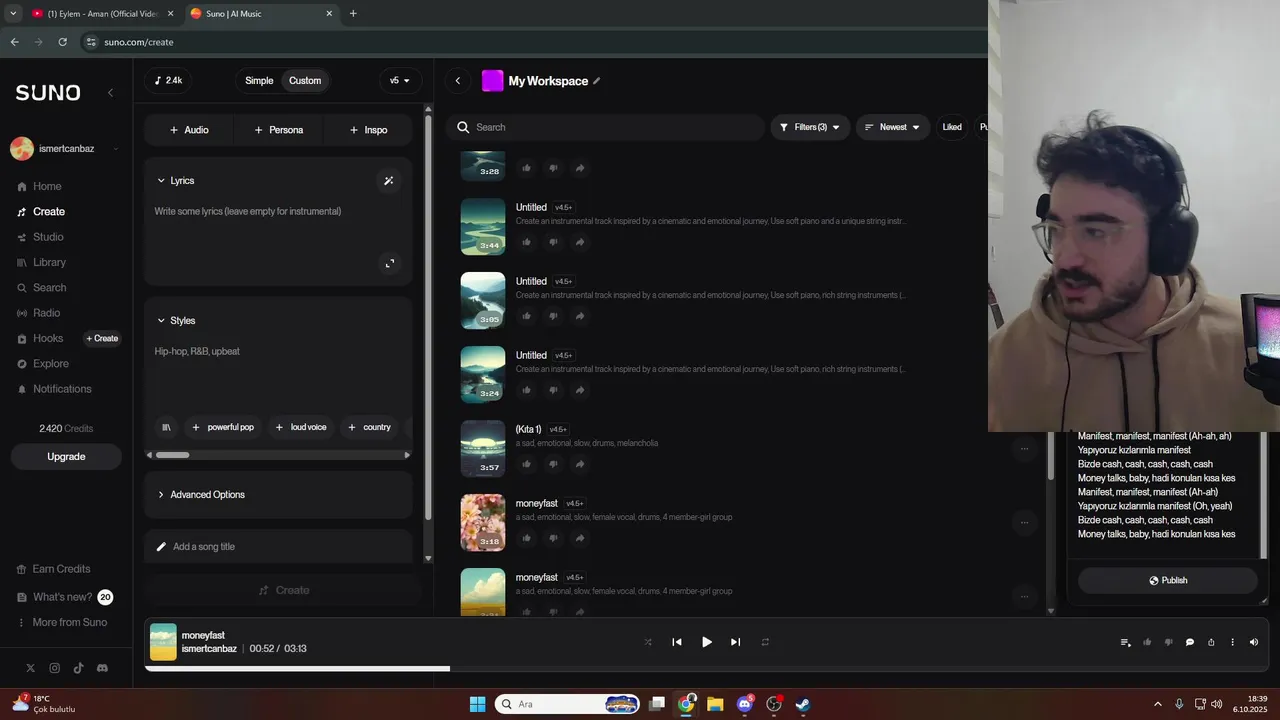Toggle shuffle in the player
Screen dimensions: 1280x720
[648, 642]
